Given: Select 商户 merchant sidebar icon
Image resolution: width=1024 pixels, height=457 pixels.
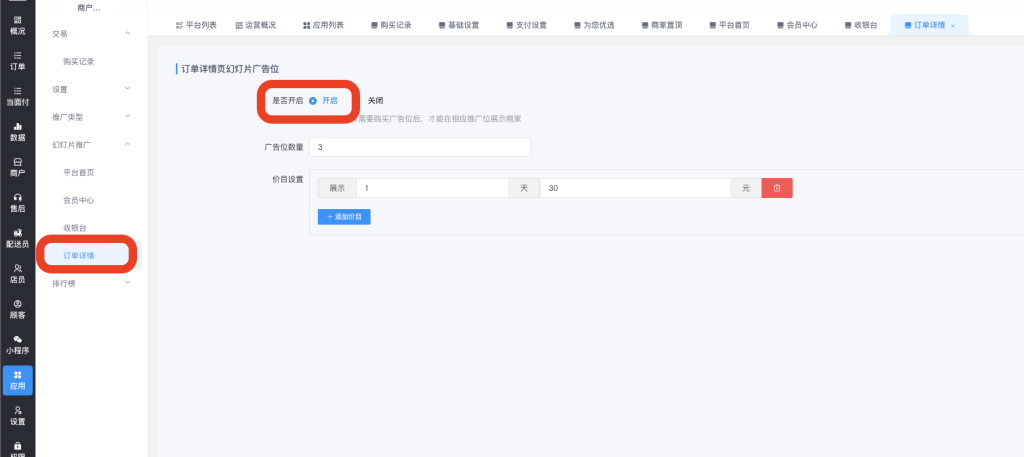Looking at the screenshot, I should pos(17,167).
